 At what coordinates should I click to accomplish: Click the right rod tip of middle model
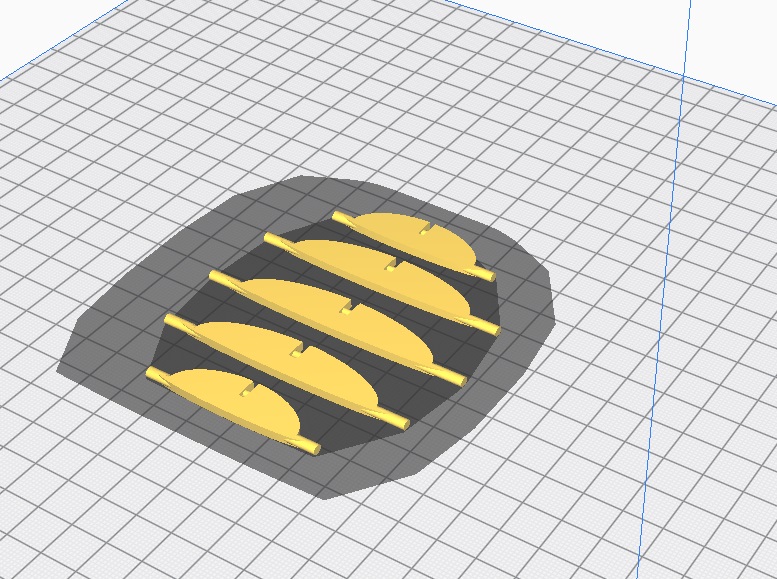tap(458, 379)
